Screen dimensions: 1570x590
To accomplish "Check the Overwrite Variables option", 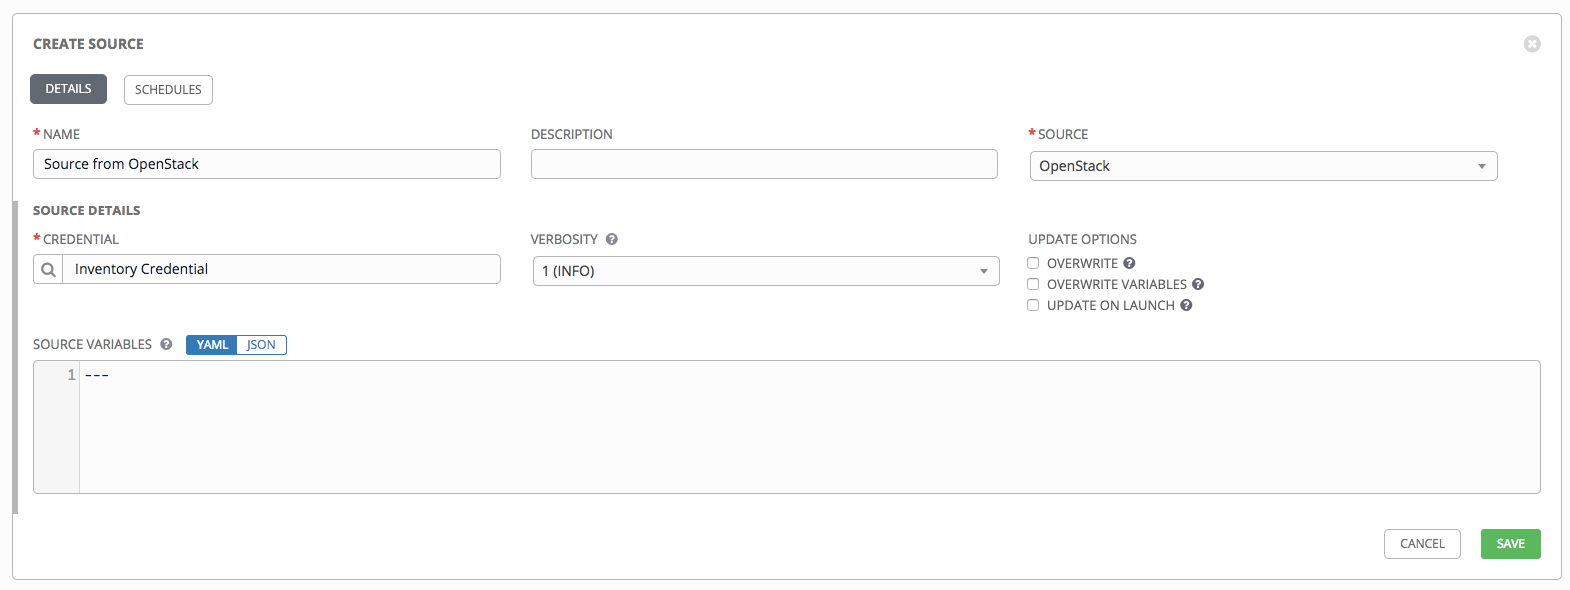I will (x=1033, y=284).
